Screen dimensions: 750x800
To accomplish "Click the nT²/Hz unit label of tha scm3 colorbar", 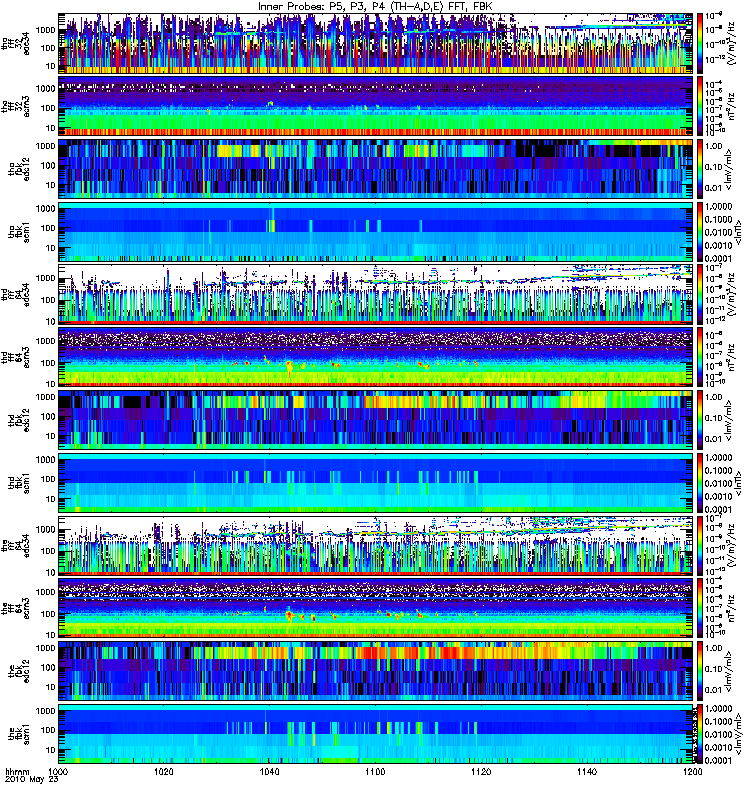I will (x=731, y=106).
